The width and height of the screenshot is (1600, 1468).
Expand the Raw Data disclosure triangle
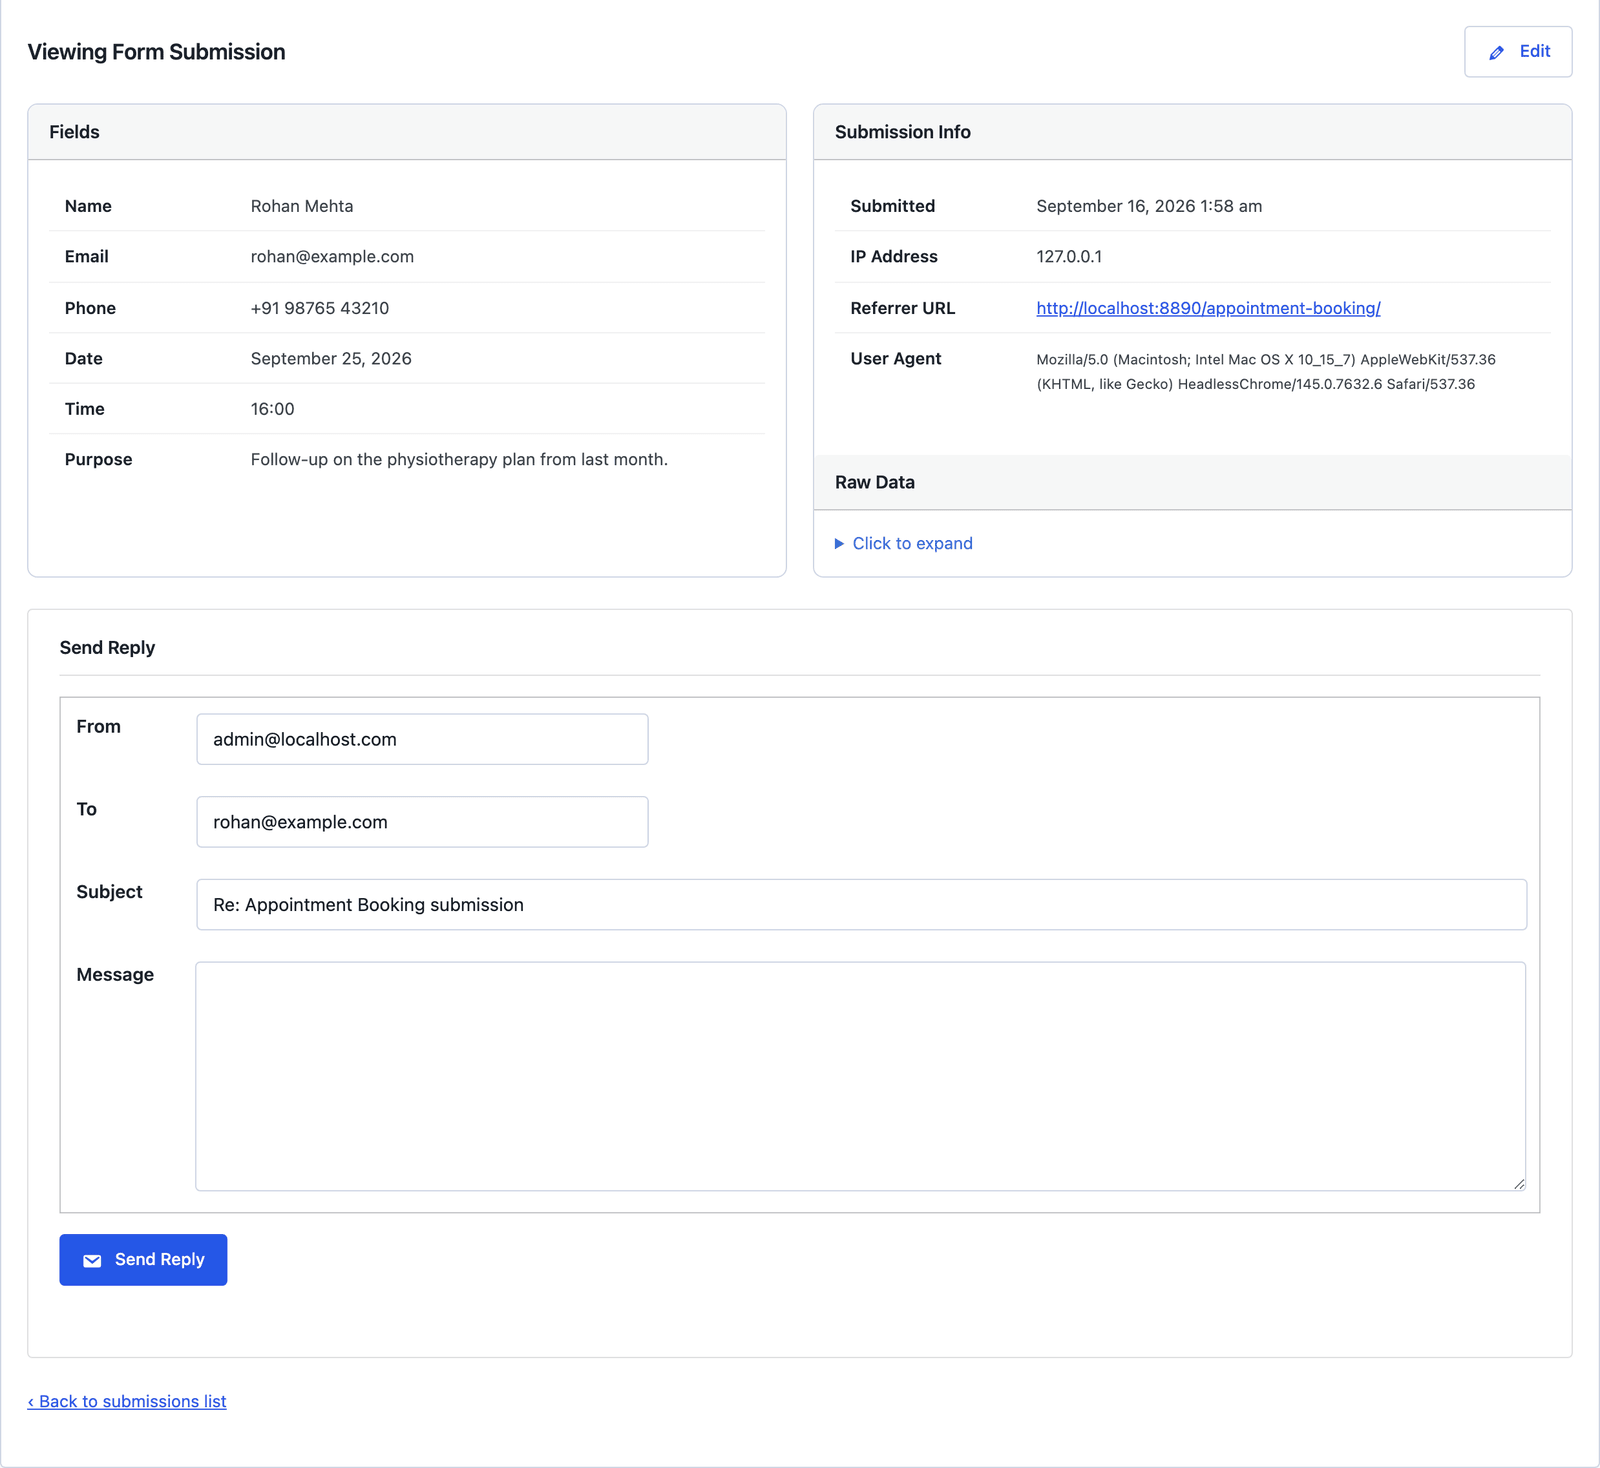[839, 544]
